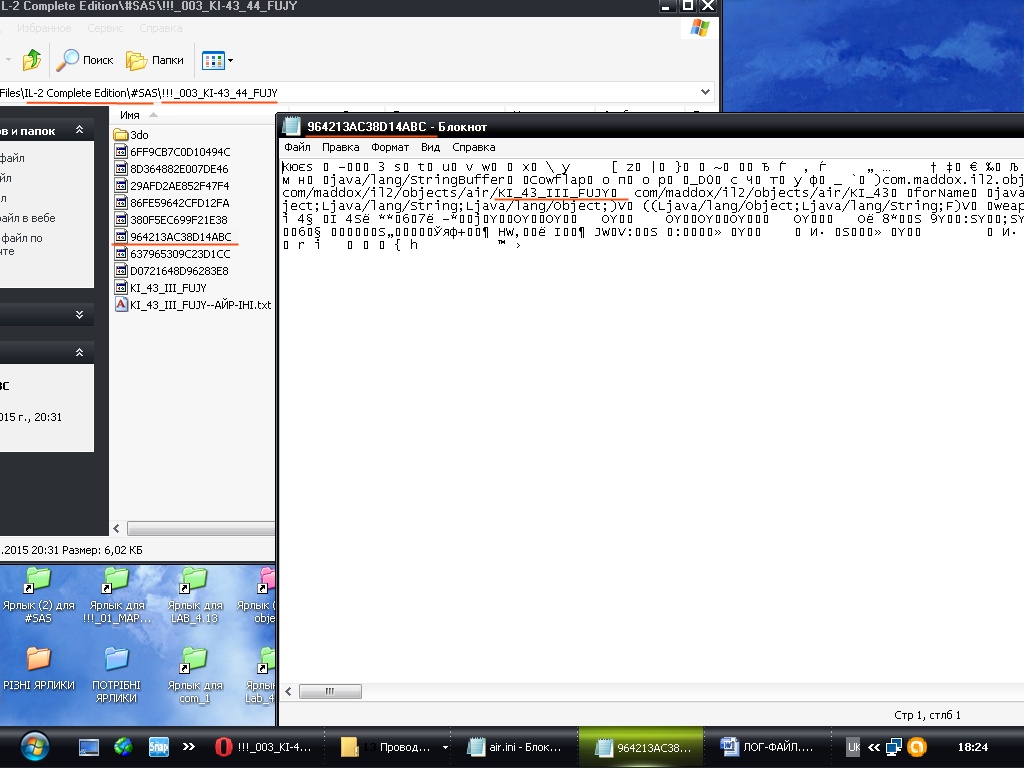Select file D0721648D96283E8
1024x768 pixels.
tap(172, 271)
